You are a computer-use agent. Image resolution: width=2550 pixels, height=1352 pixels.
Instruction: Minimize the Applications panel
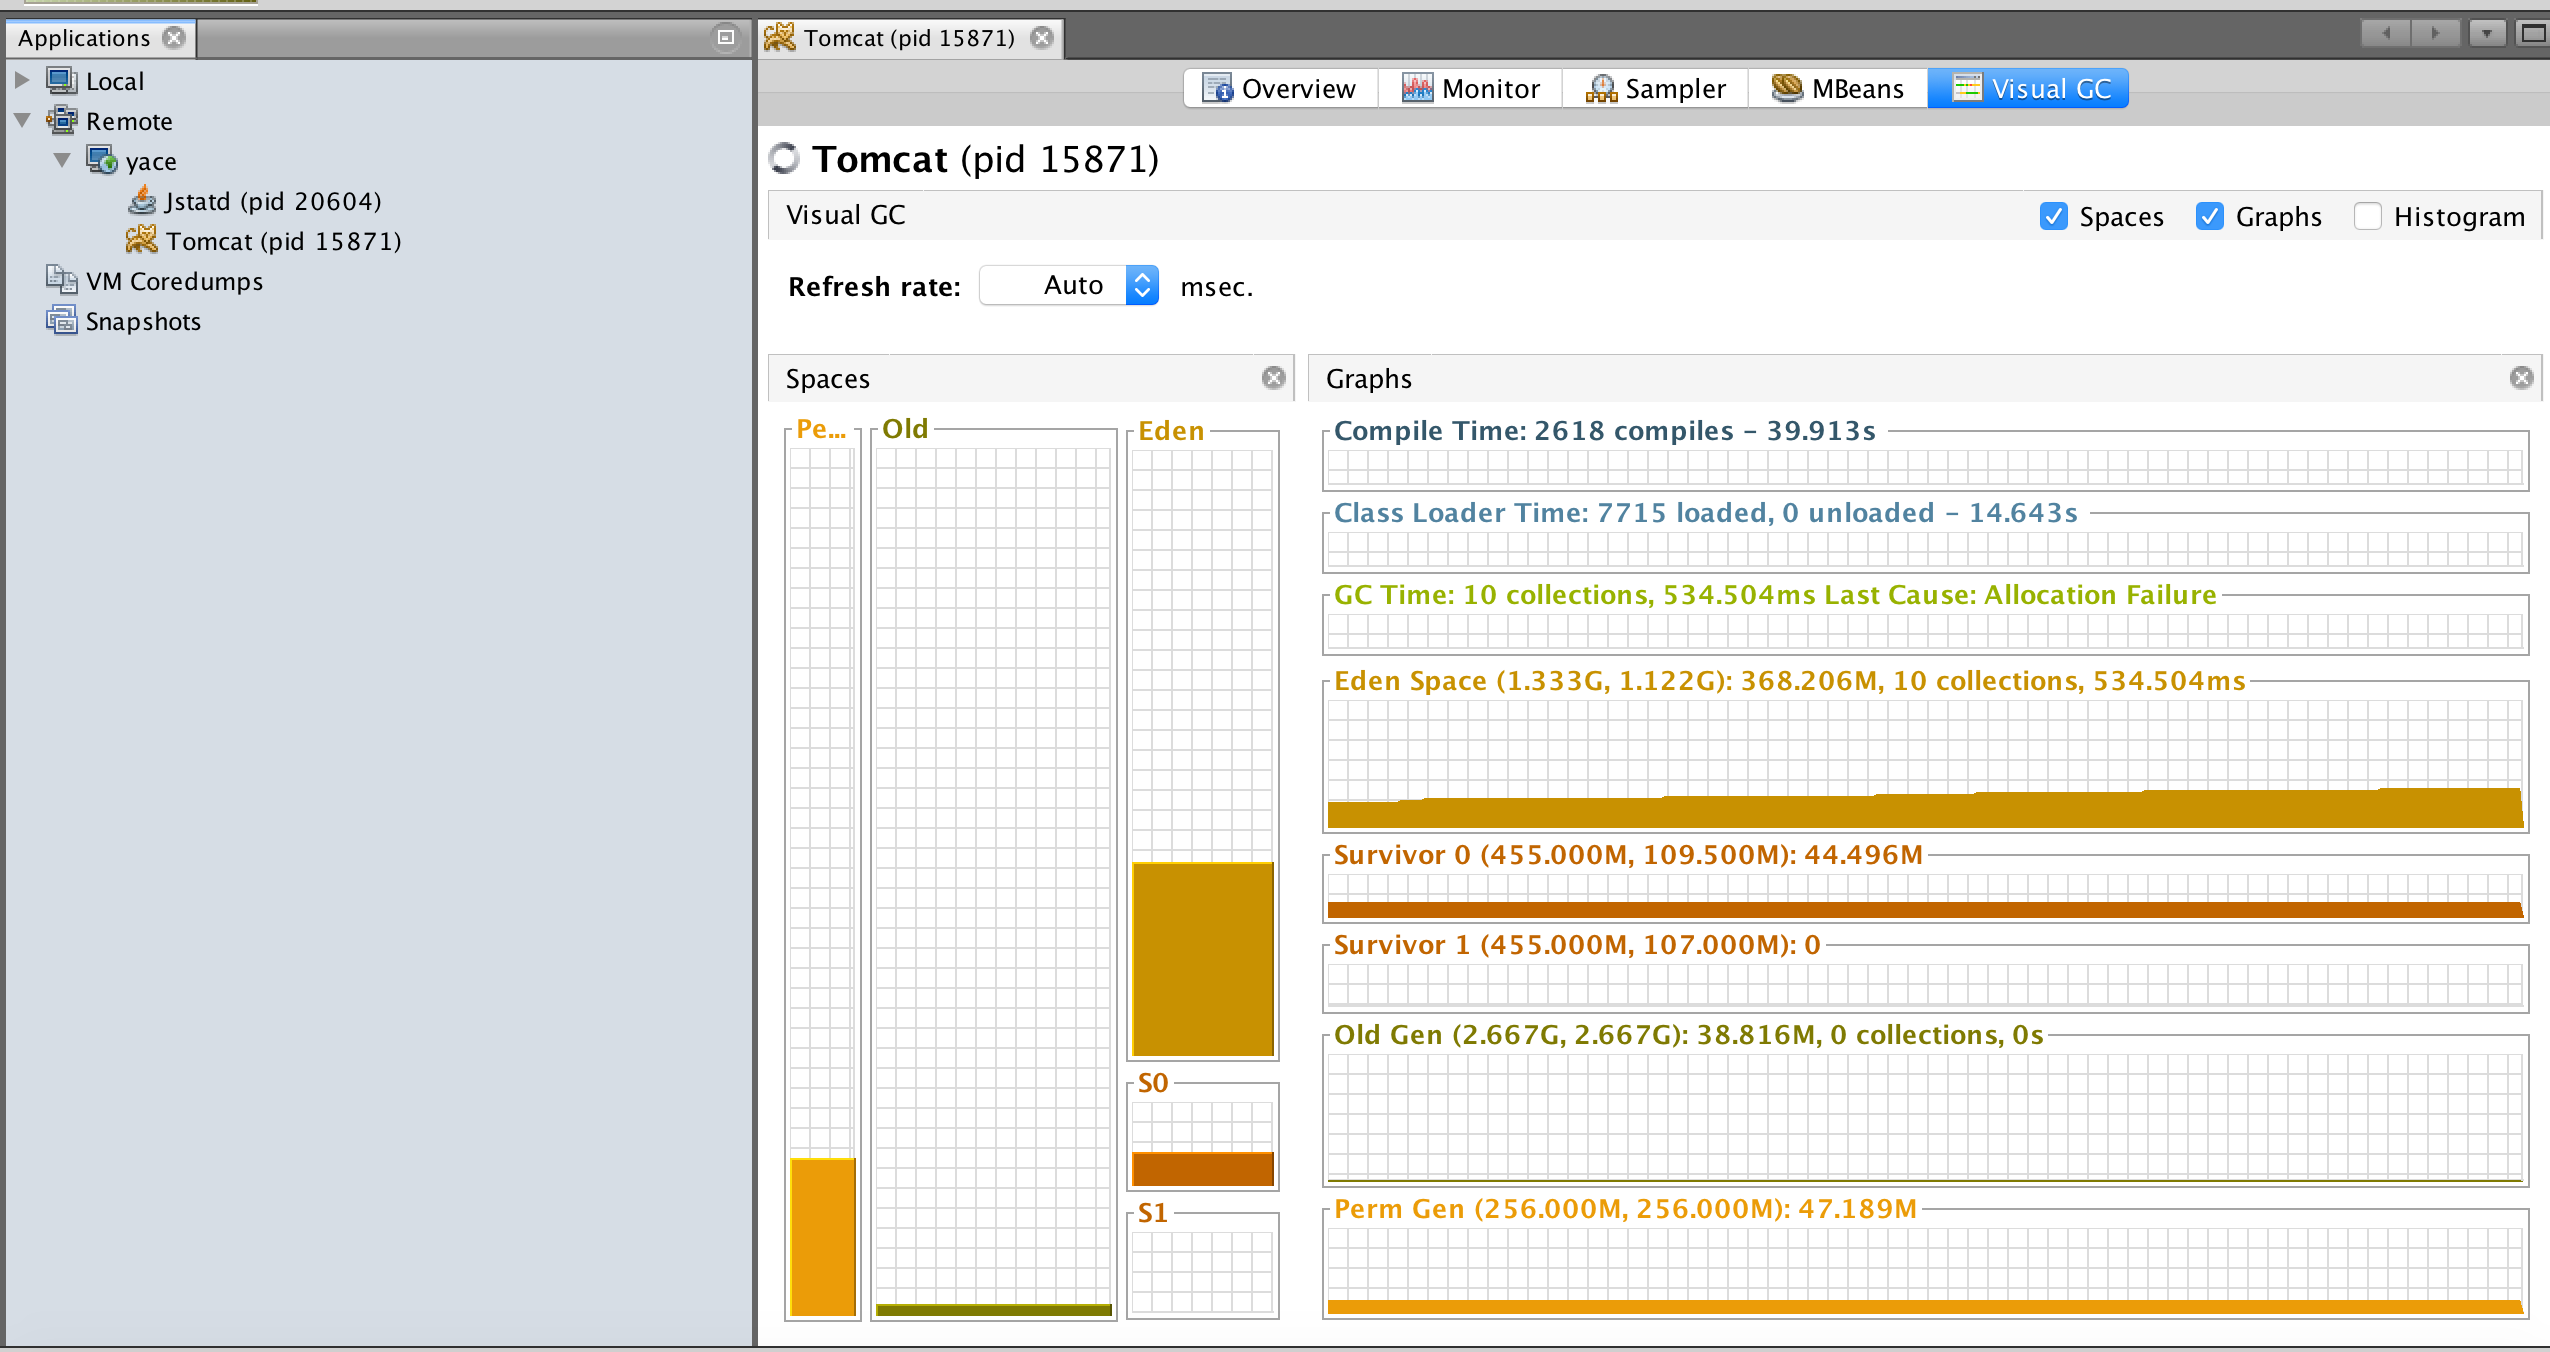tap(726, 37)
